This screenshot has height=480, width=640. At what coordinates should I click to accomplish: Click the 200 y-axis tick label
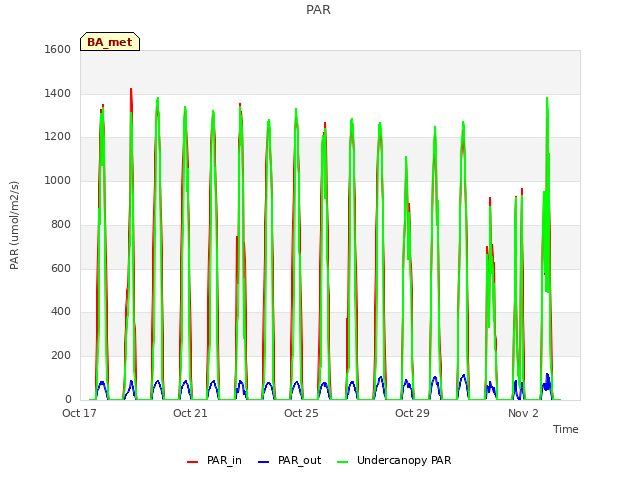[61, 356]
